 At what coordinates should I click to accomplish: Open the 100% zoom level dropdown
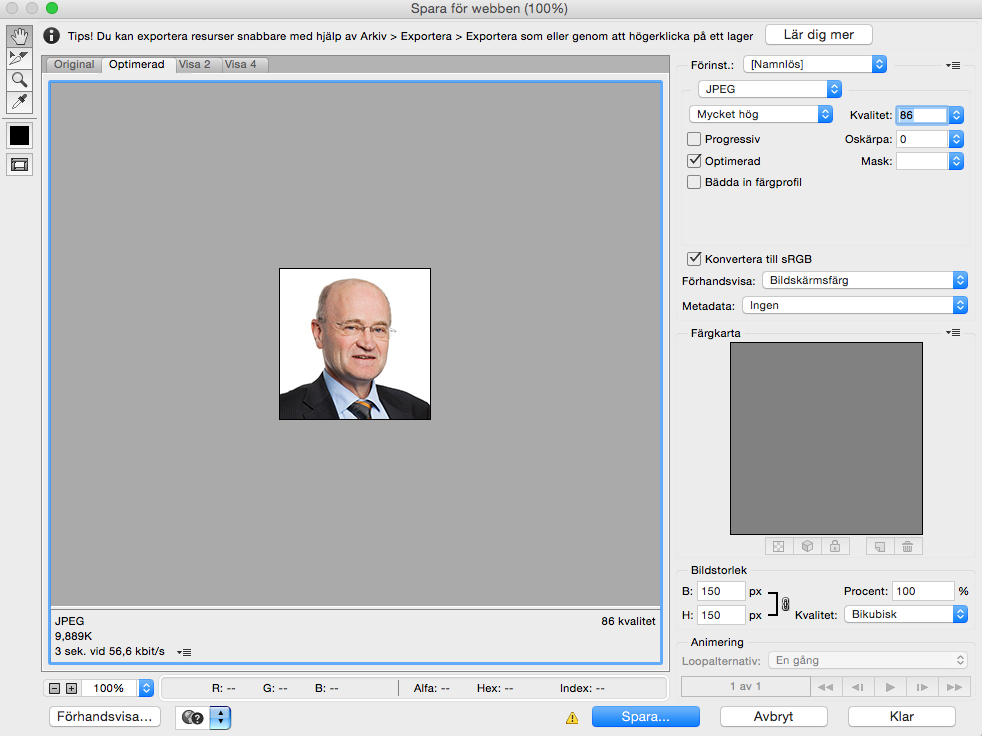click(145, 688)
